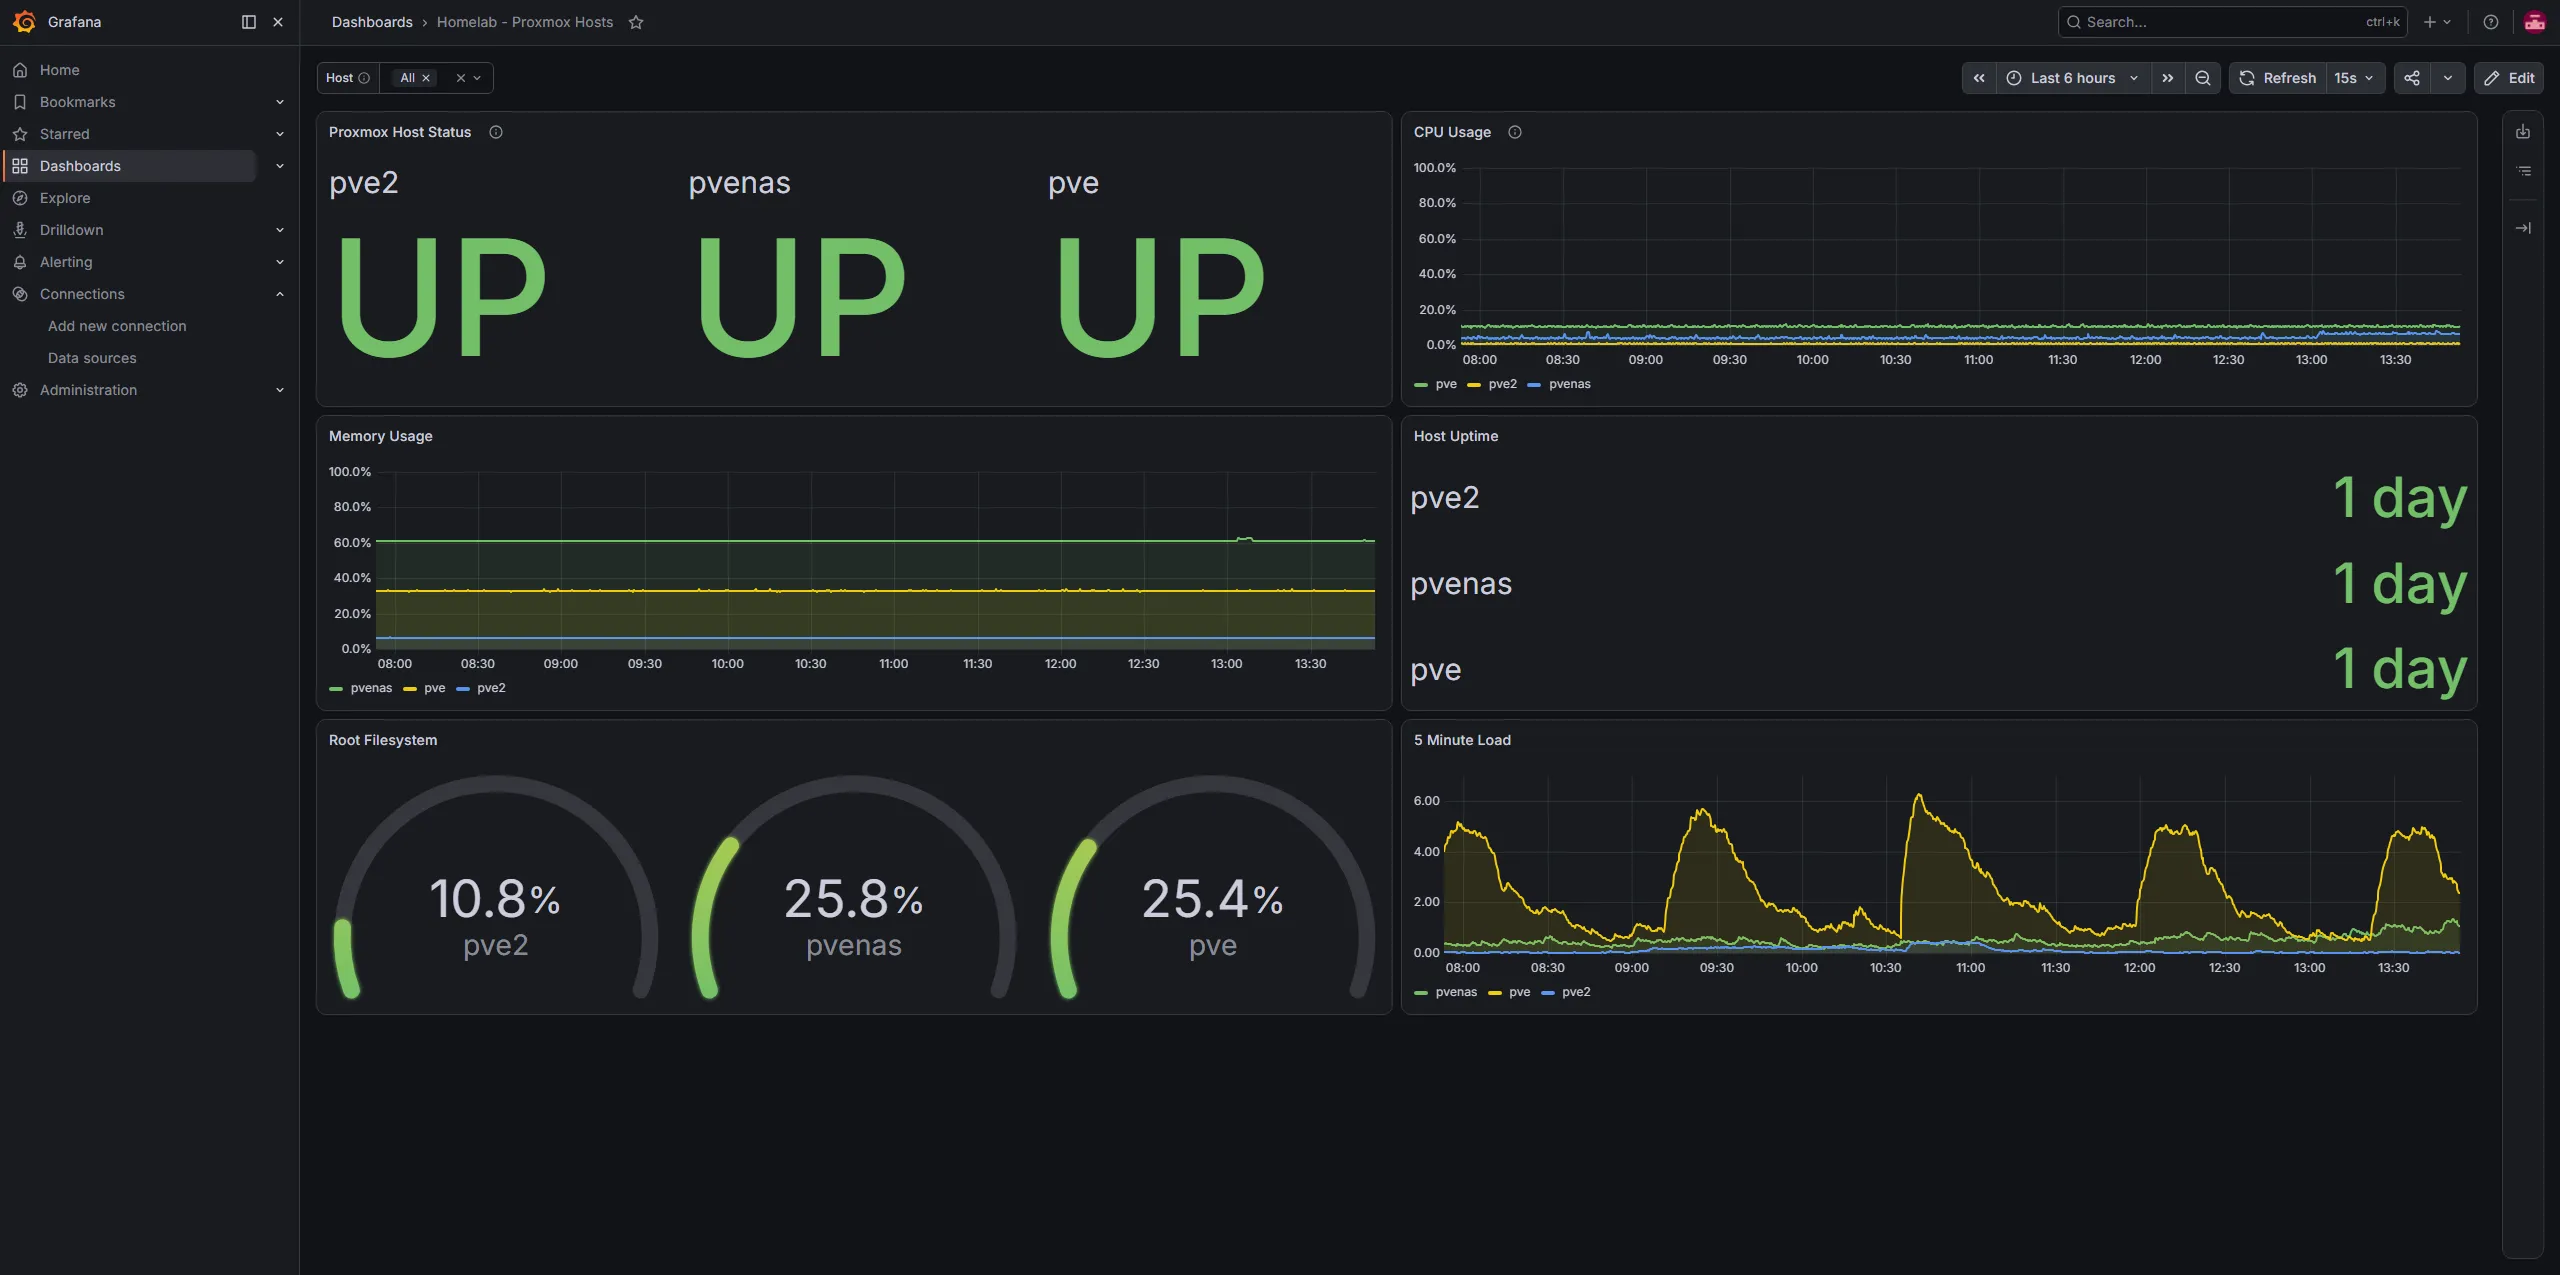
Task: Collapse the Connections section chevron
Action: pyautogui.click(x=280, y=294)
